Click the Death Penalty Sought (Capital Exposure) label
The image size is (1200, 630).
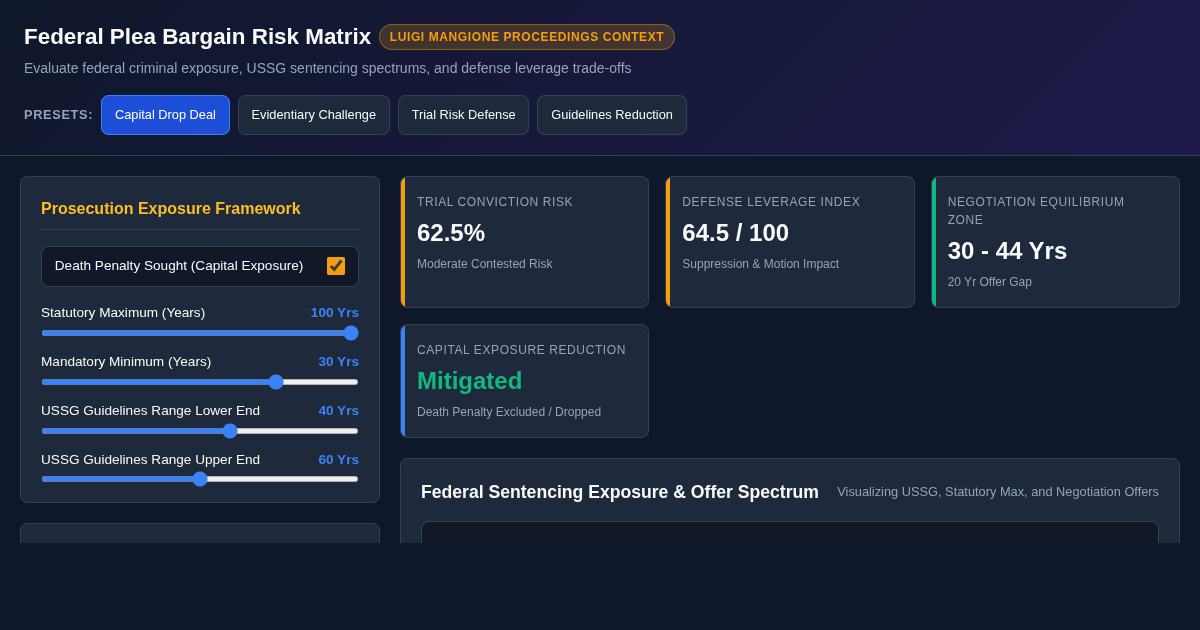click(x=179, y=266)
